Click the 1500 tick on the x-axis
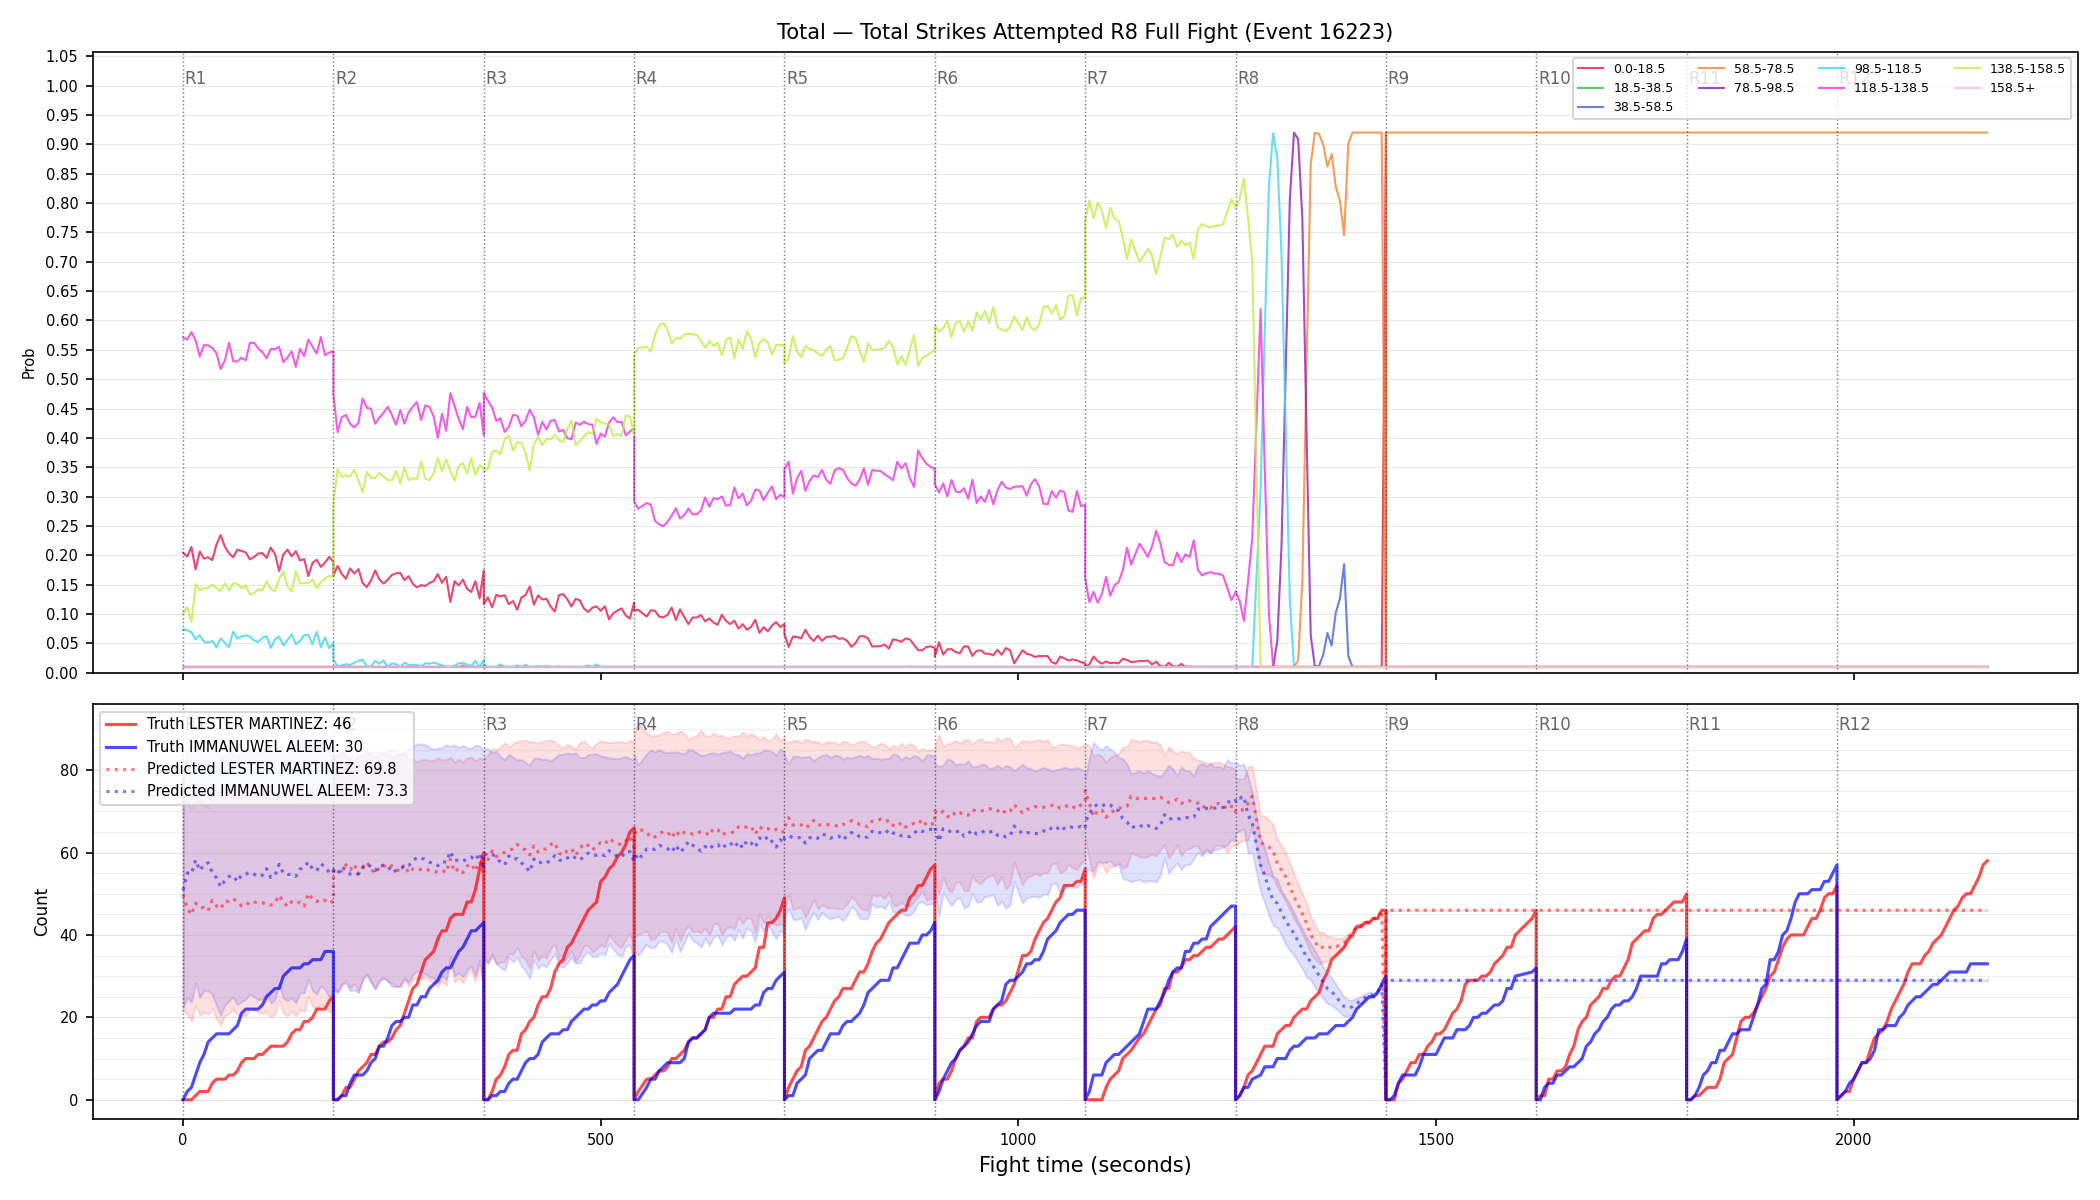Image resolution: width=2100 pixels, height=1200 pixels. tap(1436, 1139)
